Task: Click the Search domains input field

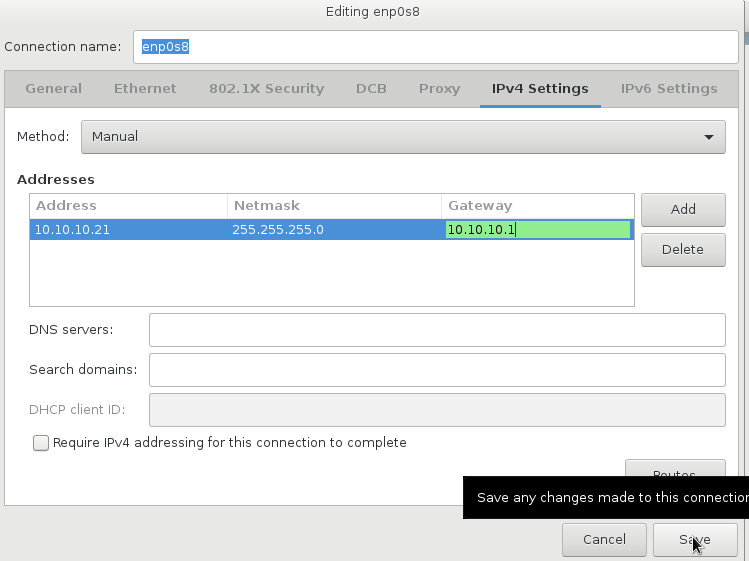Action: point(436,370)
